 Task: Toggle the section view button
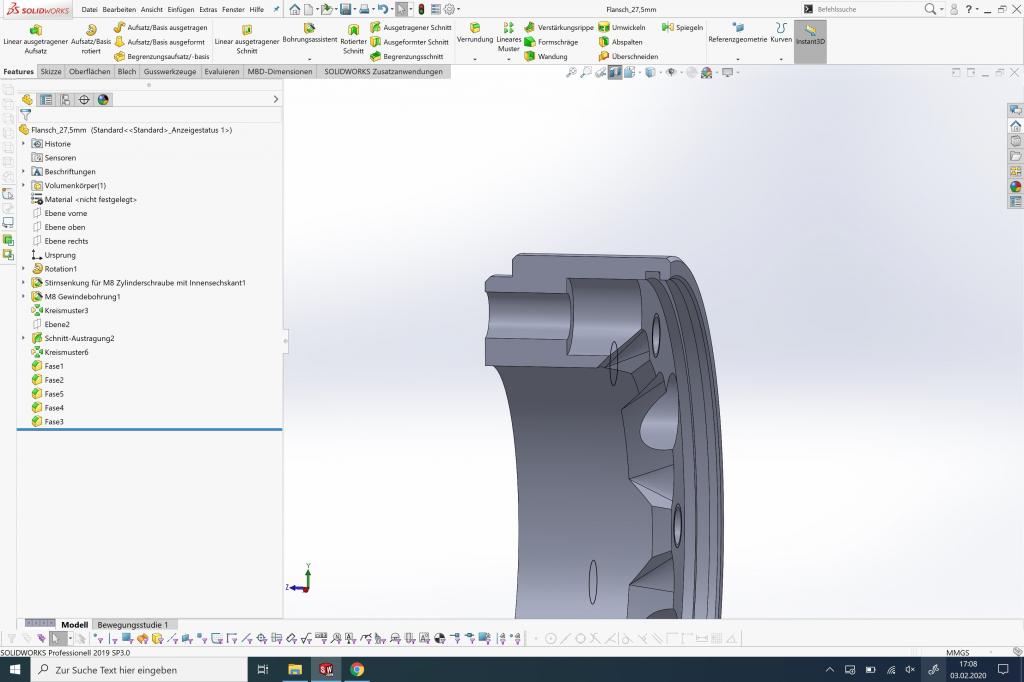click(x=615, y=72)
